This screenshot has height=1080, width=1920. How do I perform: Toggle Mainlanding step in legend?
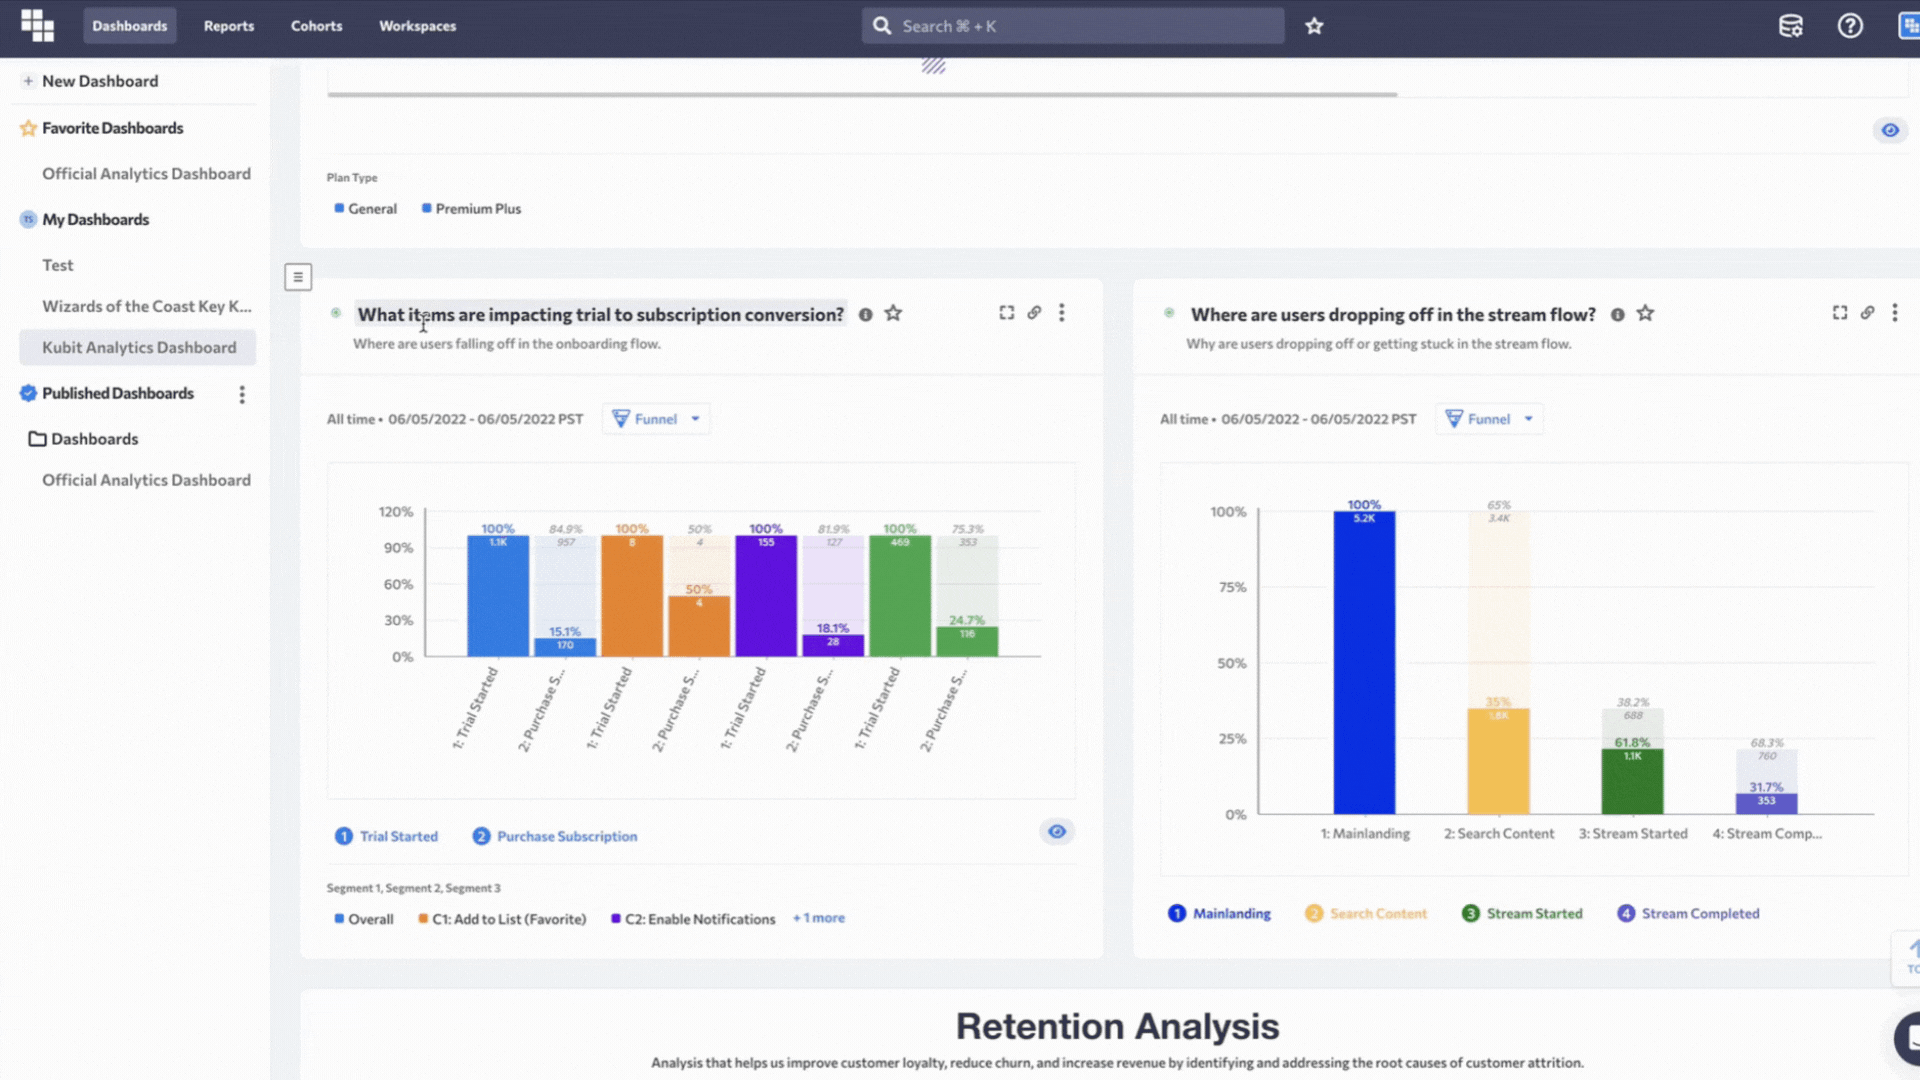1220,913
